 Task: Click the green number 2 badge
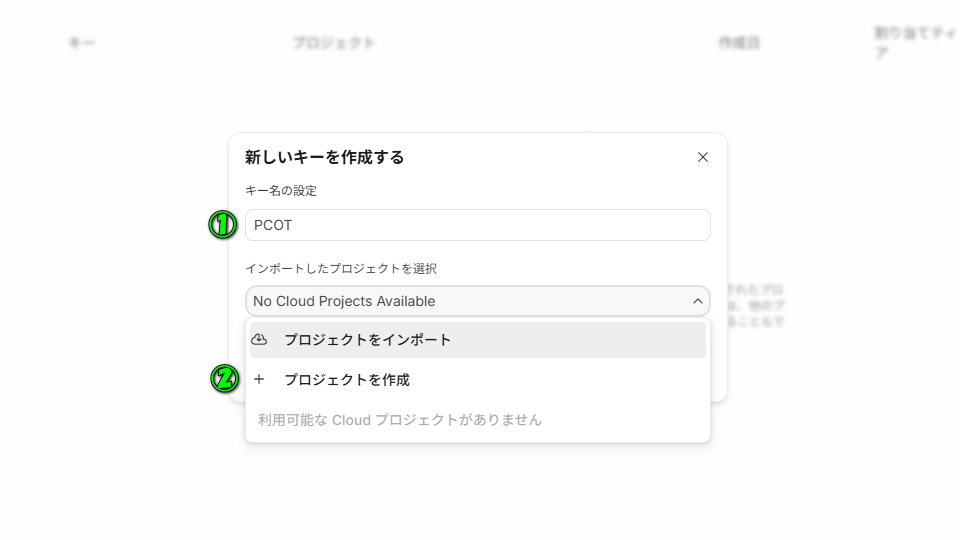(x=225, y=379)
